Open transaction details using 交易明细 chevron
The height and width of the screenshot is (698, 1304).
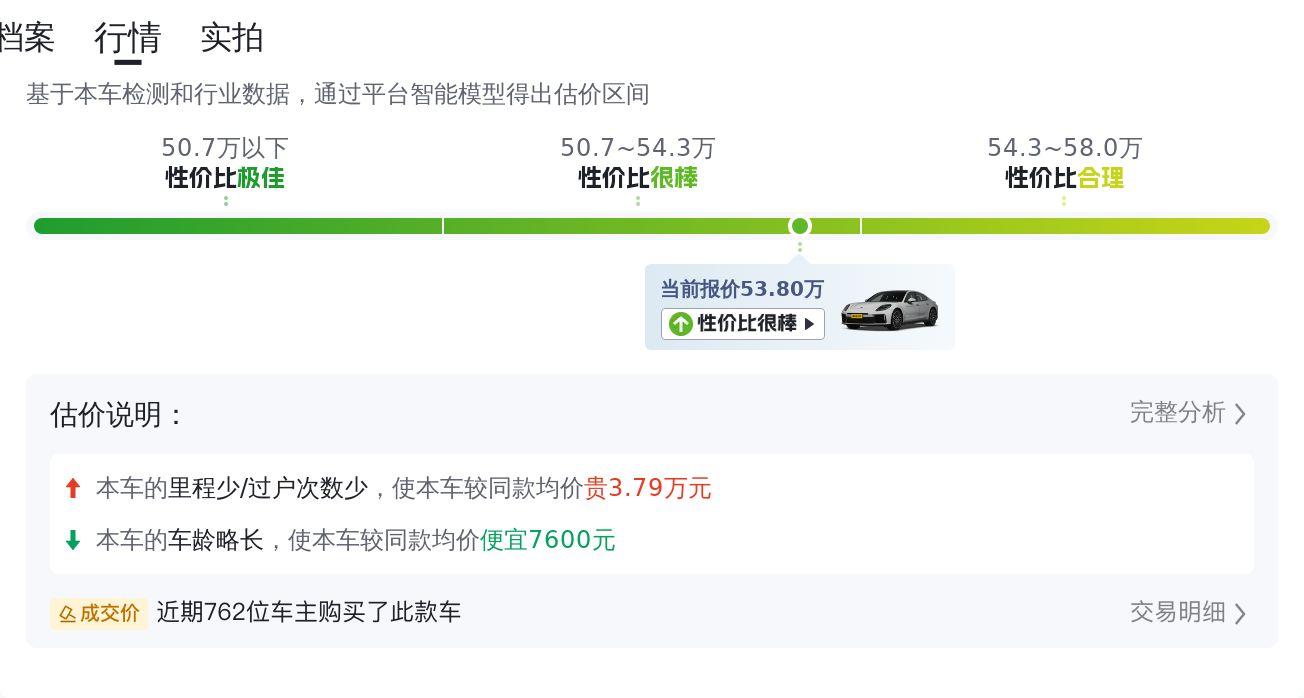(1241, 613)
